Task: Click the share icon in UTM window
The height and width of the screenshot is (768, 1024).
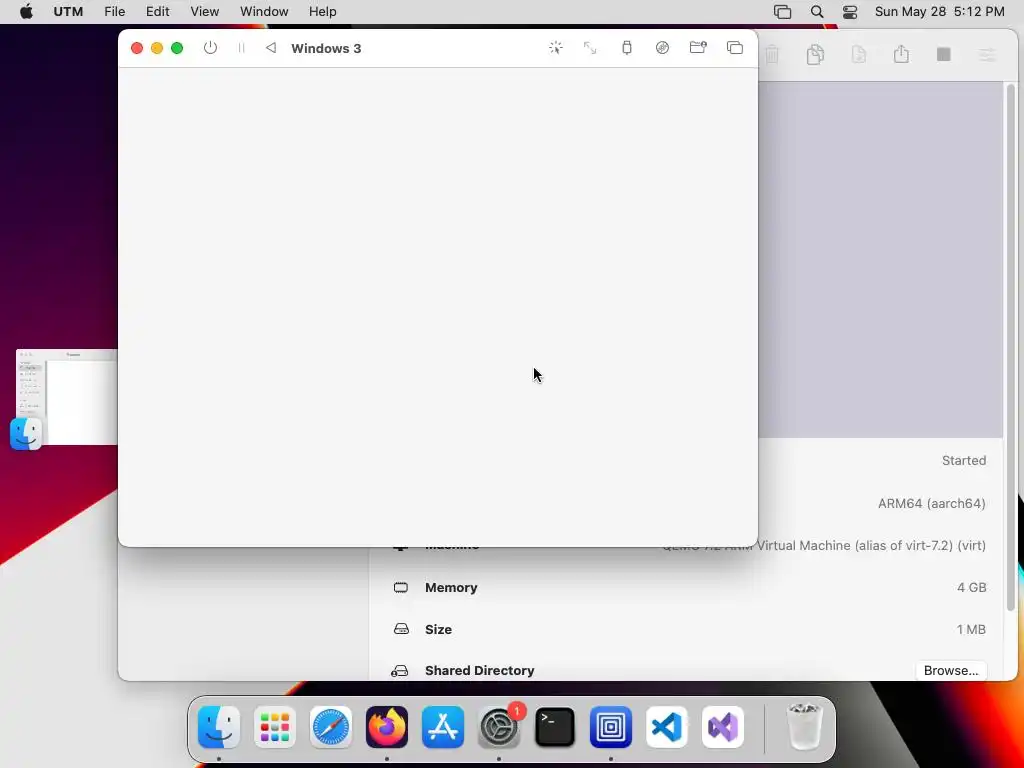Action: coord(901,54)
